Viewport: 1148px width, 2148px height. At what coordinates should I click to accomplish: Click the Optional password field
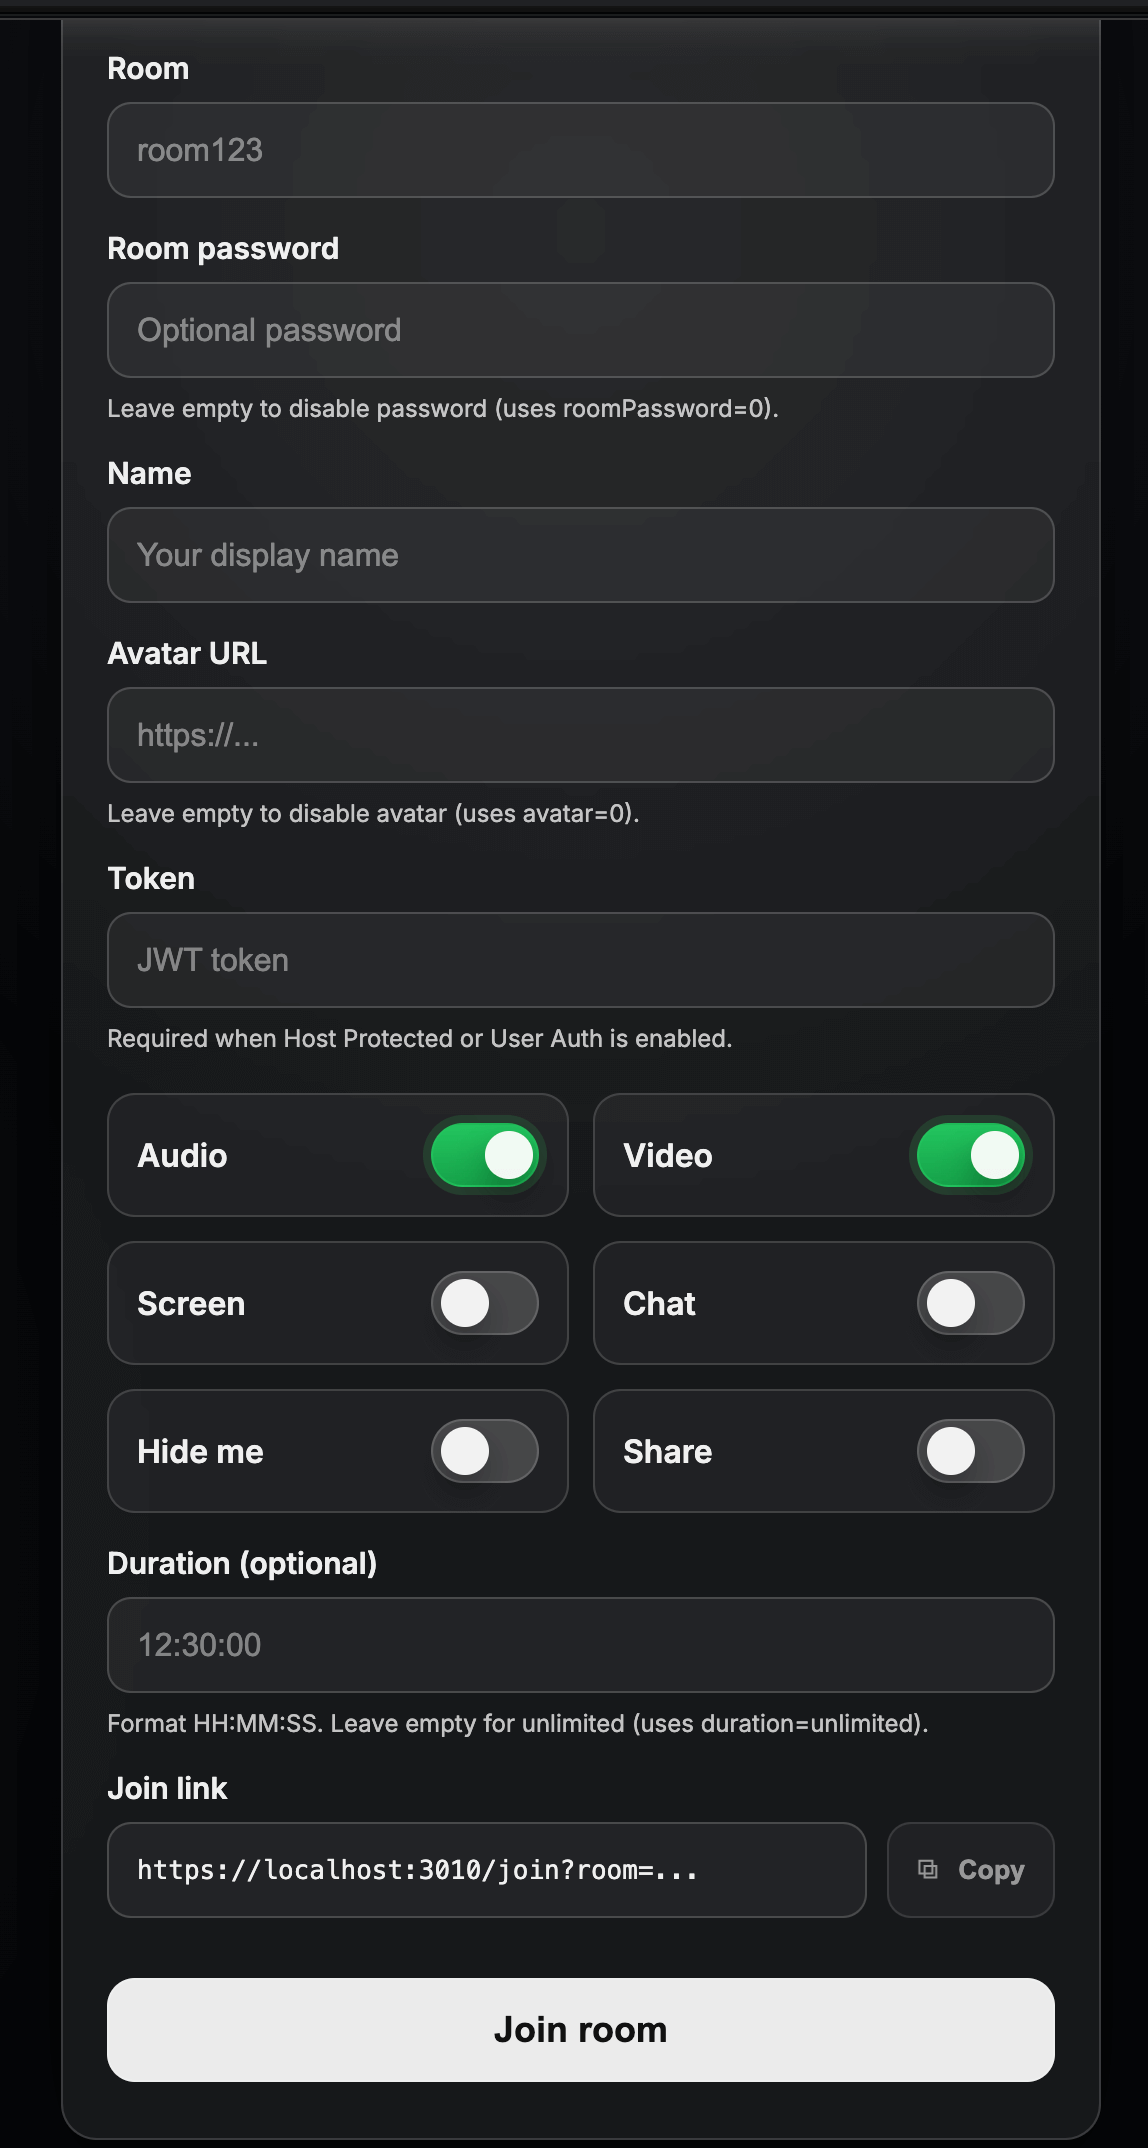click(580, 330)
